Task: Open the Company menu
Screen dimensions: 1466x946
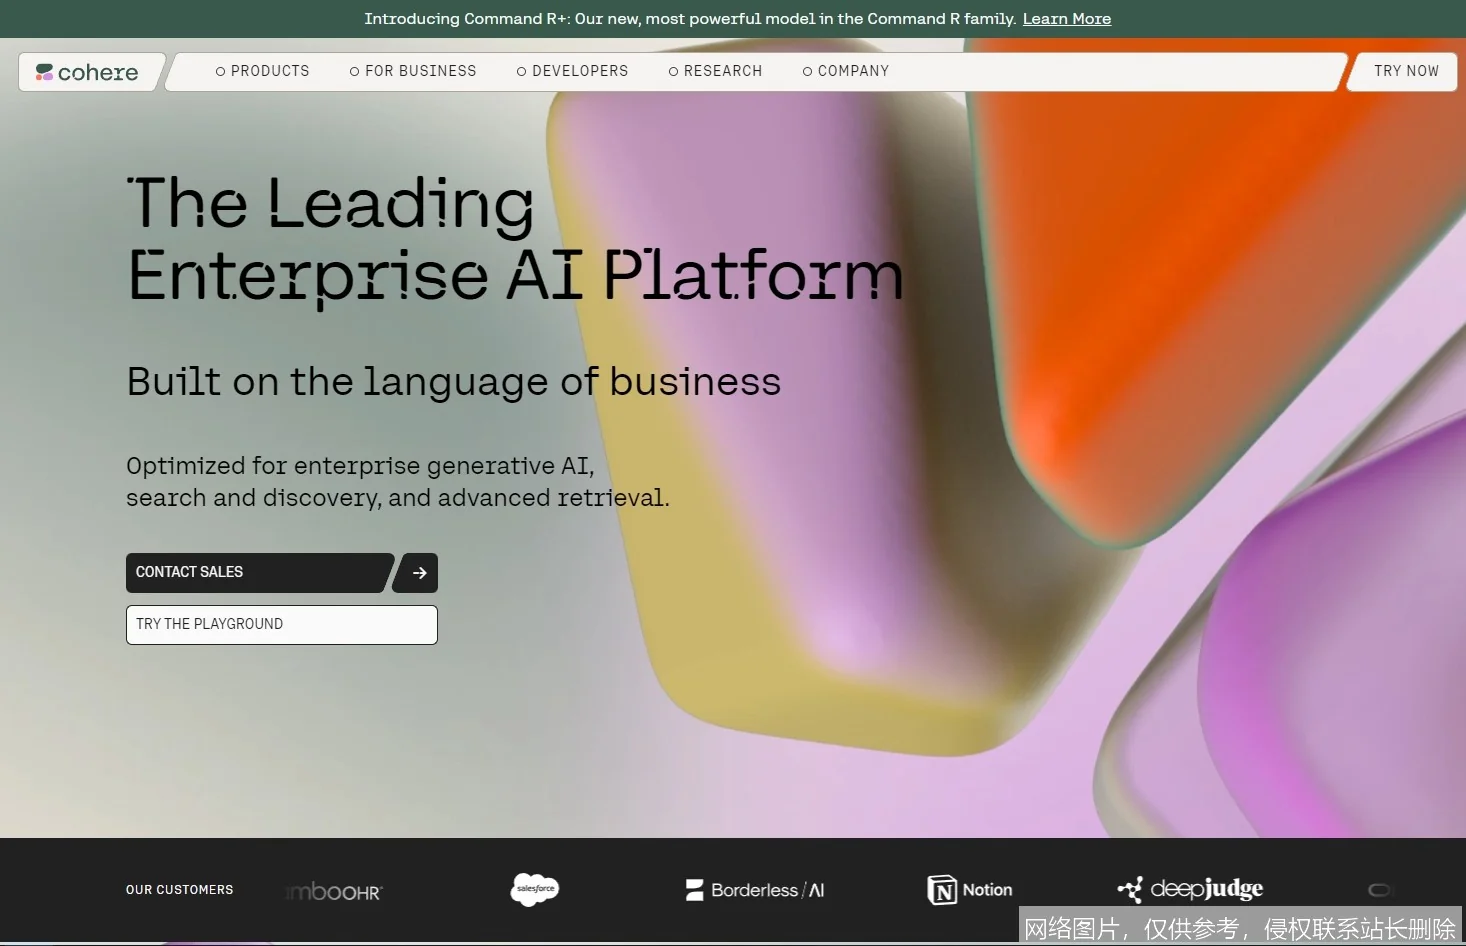Action: point(845,71)
